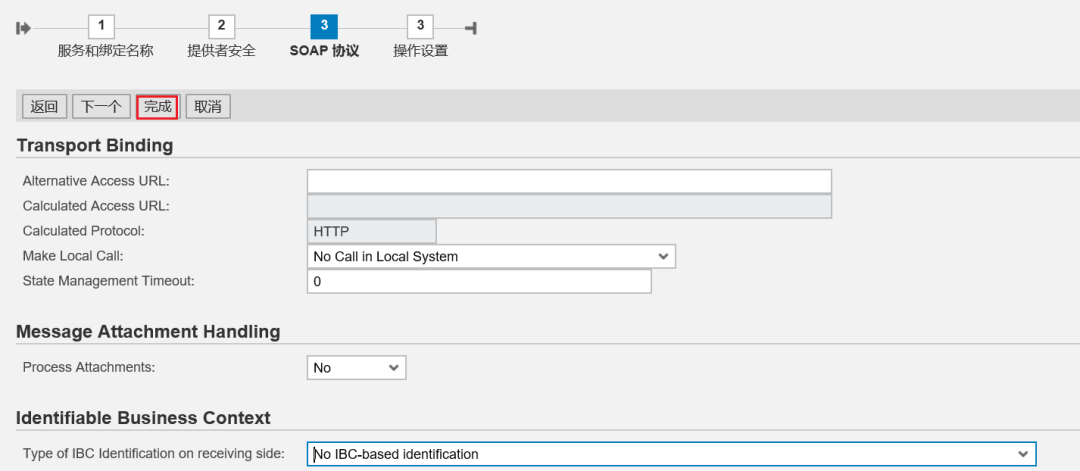The width and height of the screenshot is (1080, 471).
Task: Click the Alternative Access URL label
Action: (x=96, y=182)
